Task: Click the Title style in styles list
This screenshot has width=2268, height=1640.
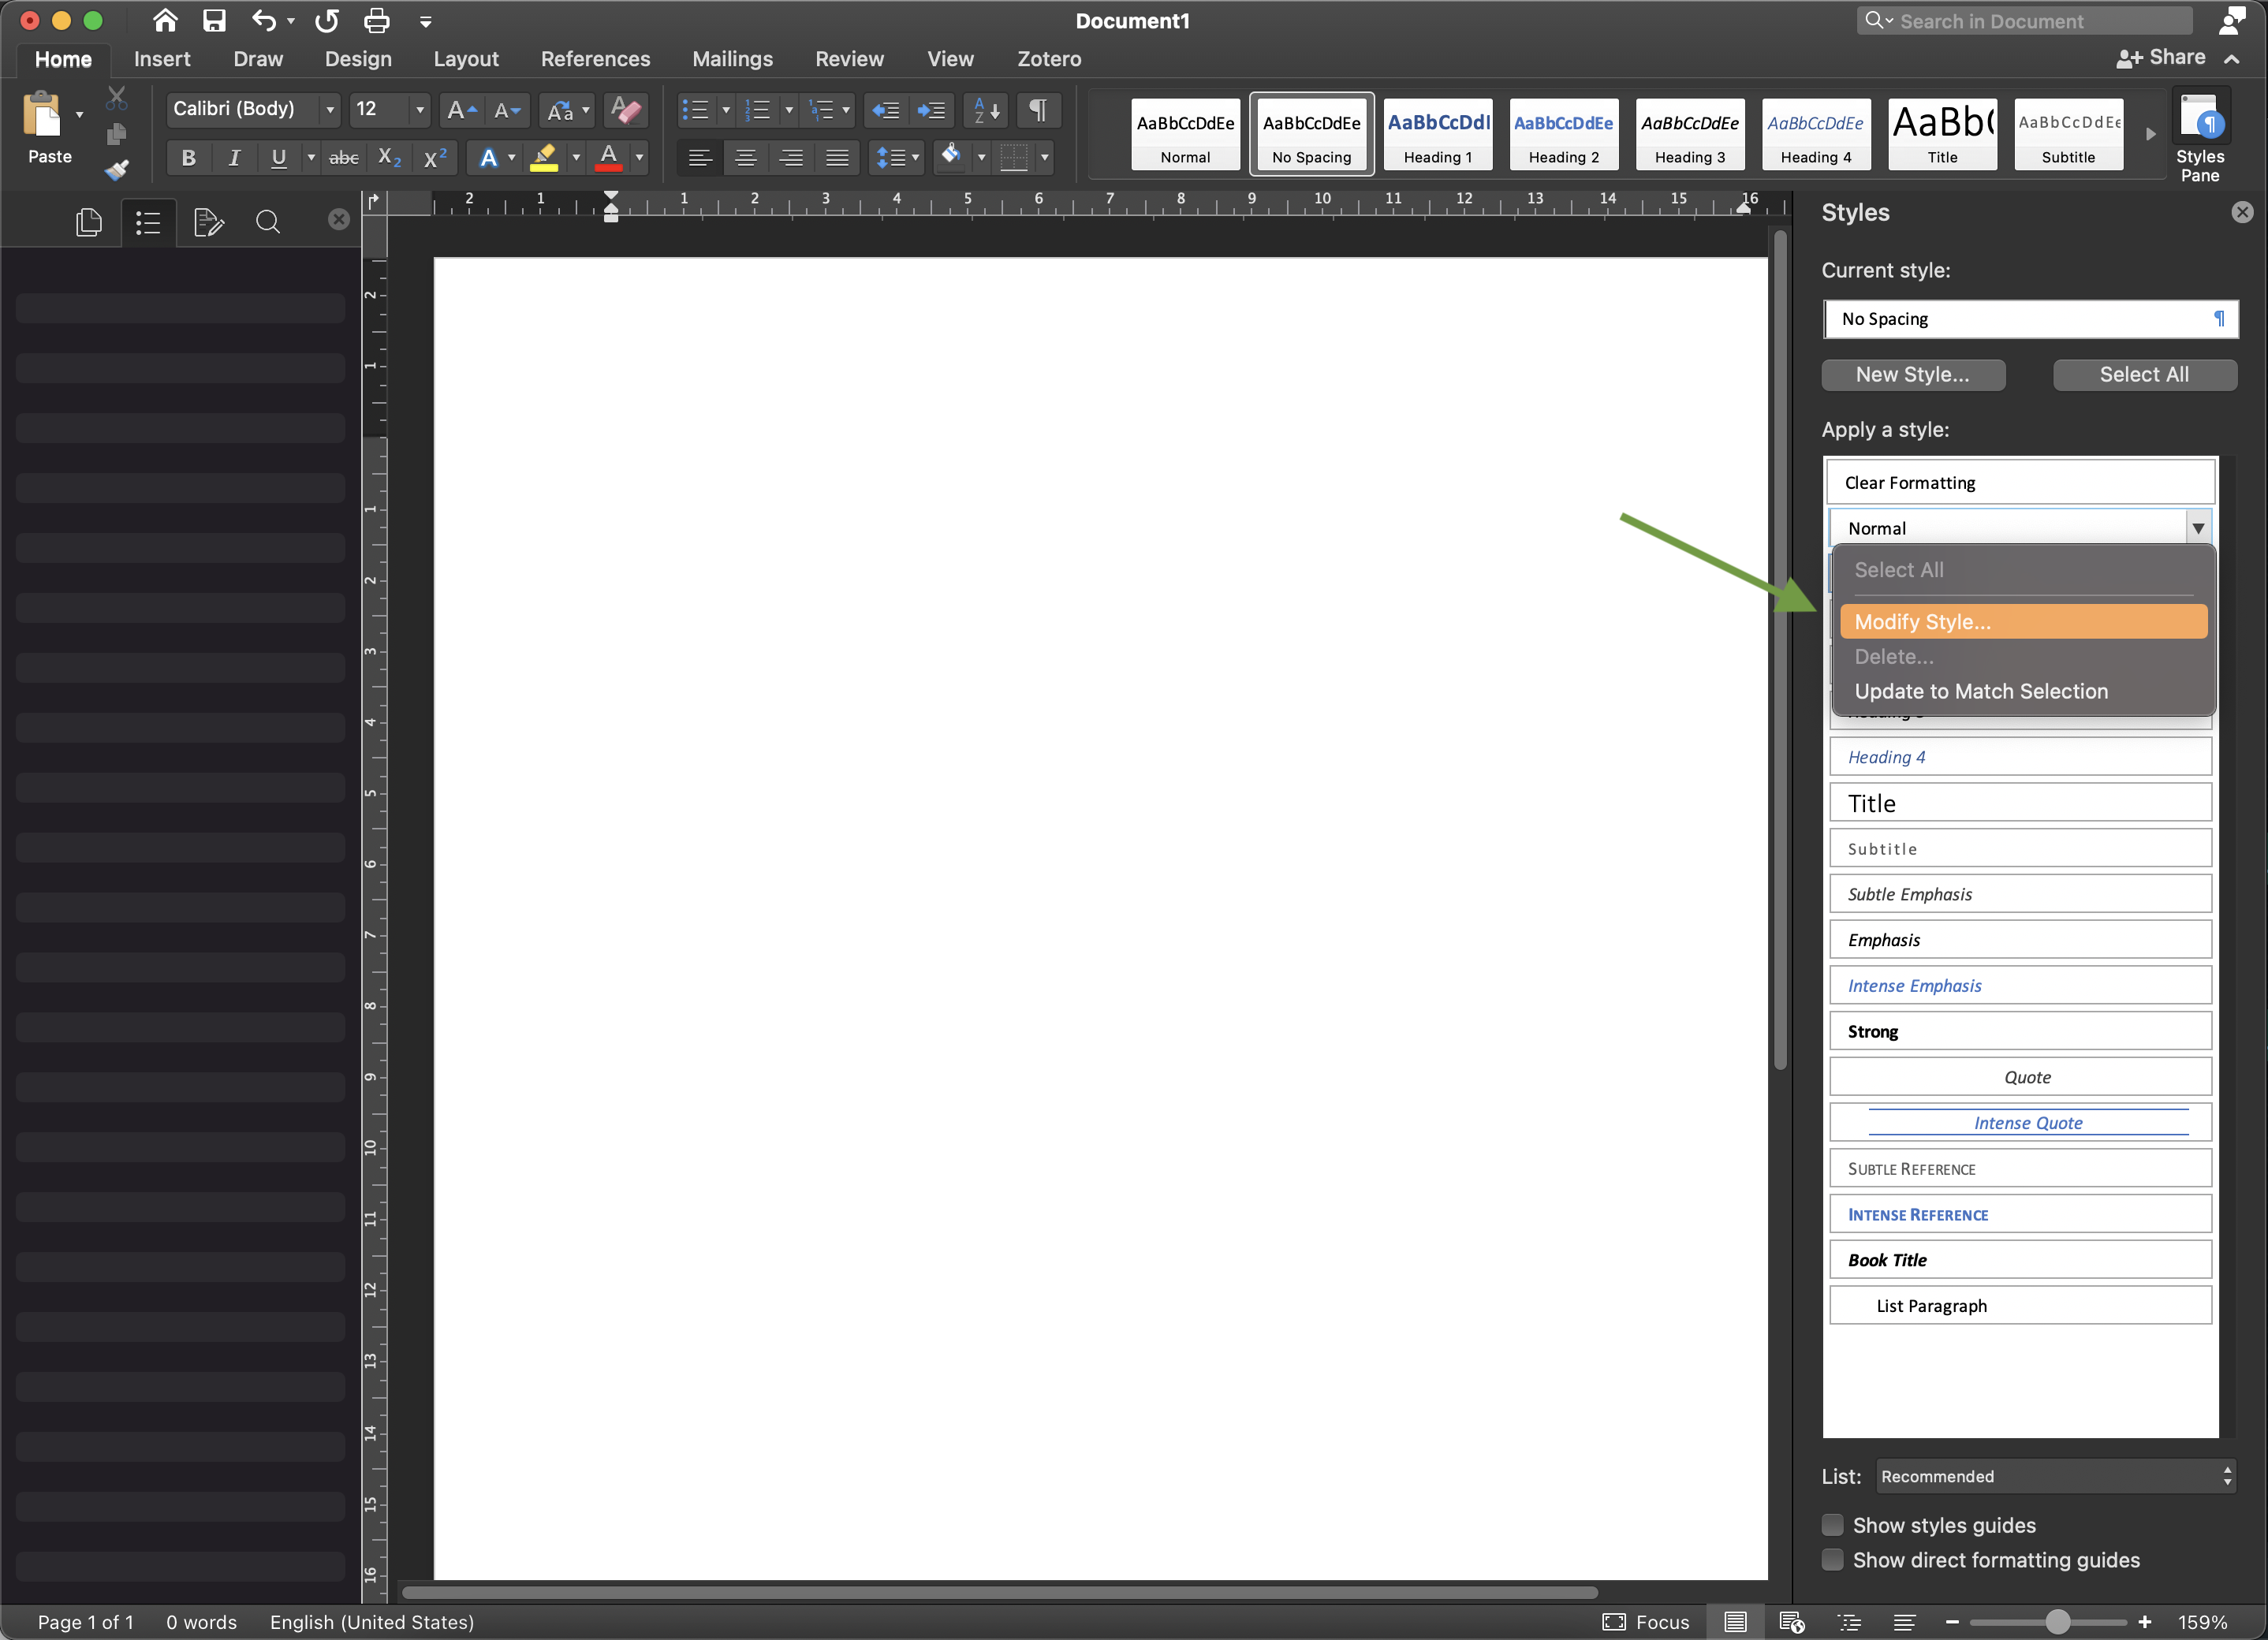Action: (2025, 803)
